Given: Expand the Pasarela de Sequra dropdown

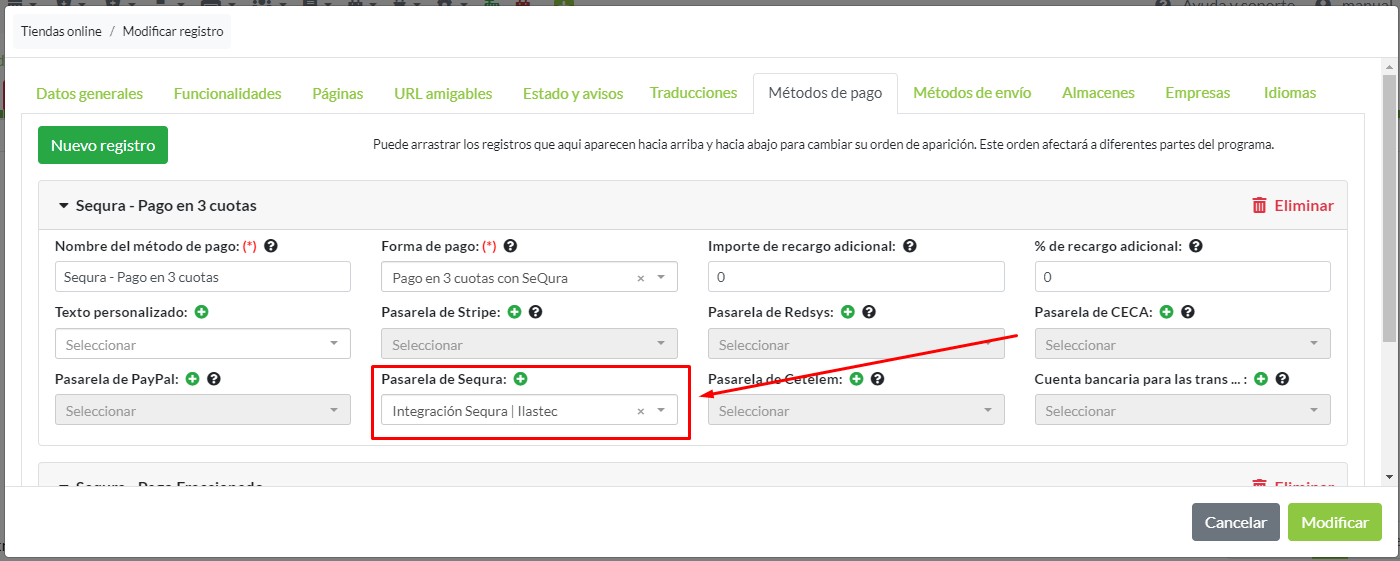Looking at the screenshot, I should 661,411.
